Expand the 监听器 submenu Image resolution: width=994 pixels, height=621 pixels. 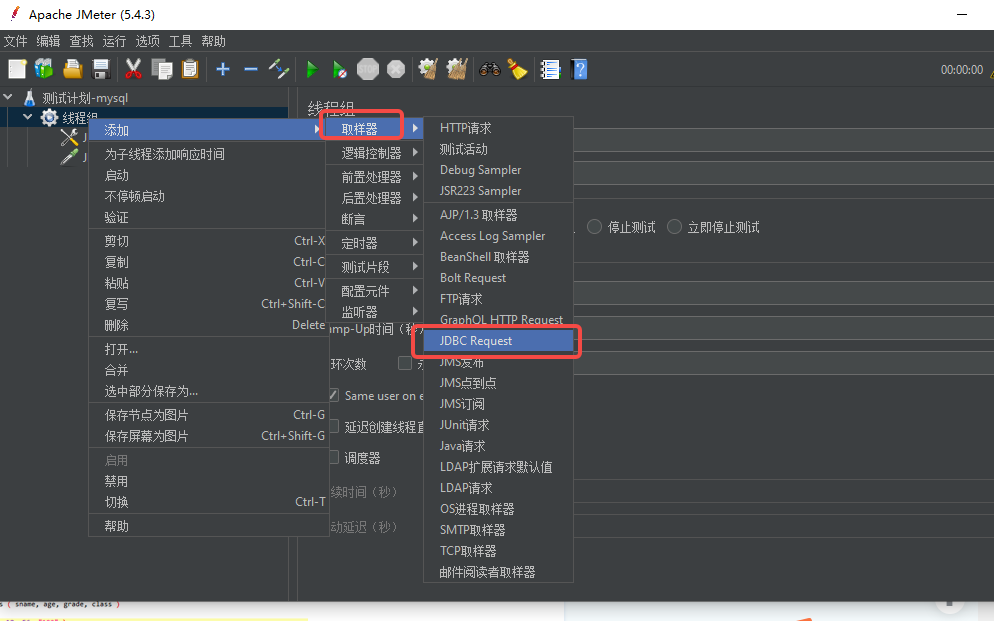[x=374, y=312]
